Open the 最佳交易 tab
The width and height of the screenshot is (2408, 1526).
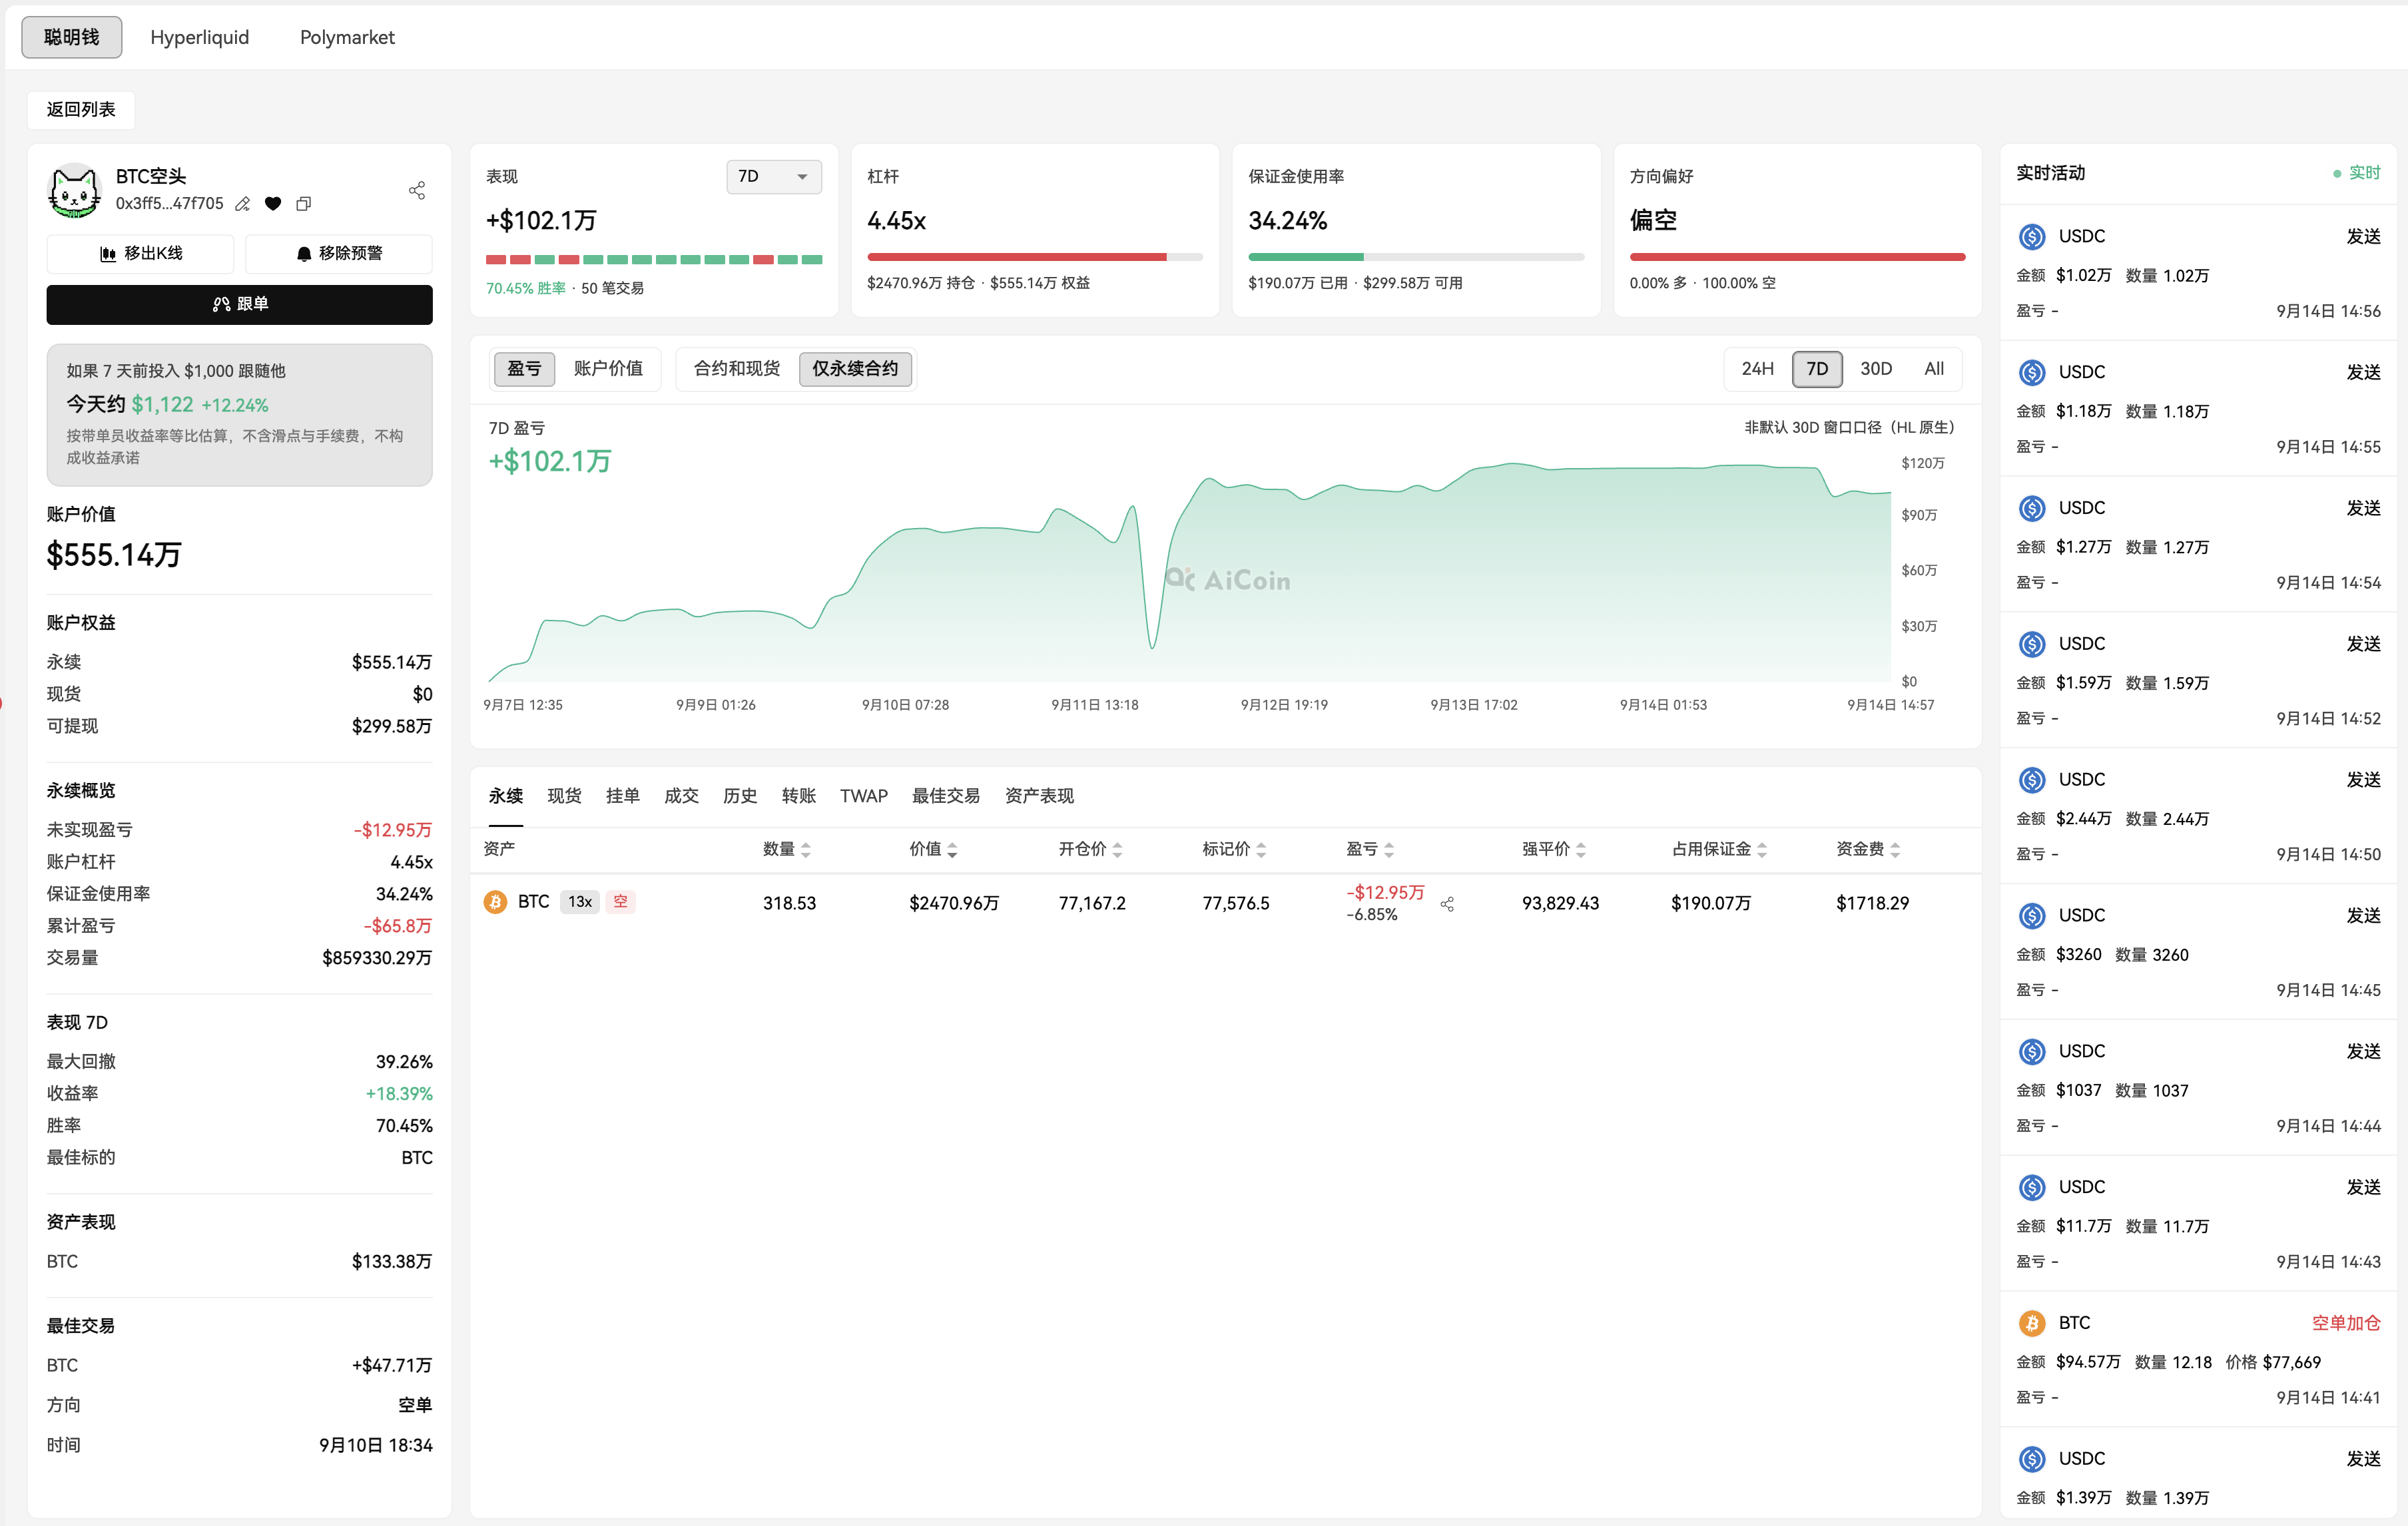point(946,796)
